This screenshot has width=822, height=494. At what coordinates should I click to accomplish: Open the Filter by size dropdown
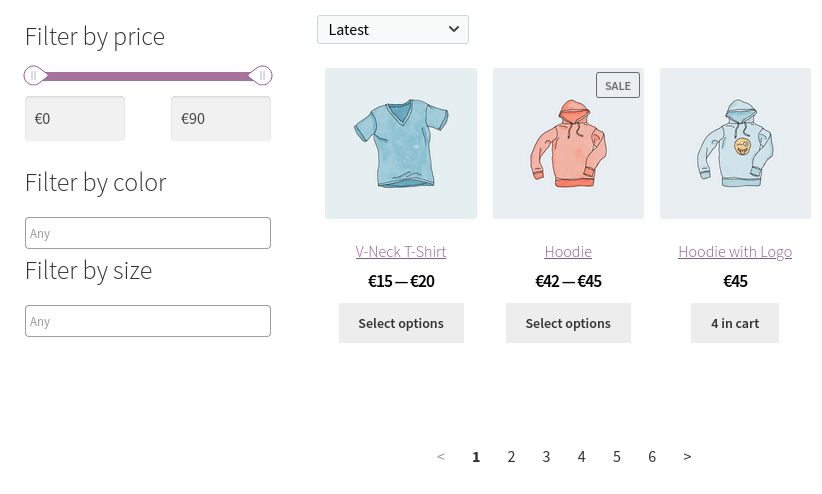148,321
